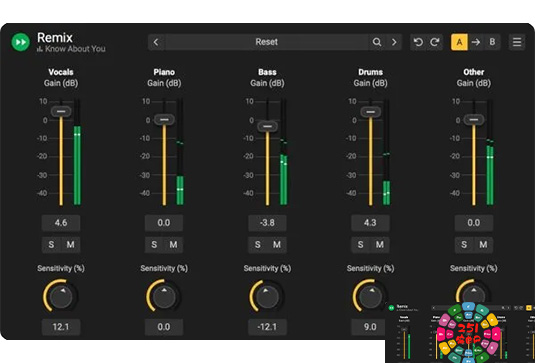
Task: Click Bass sensitivity value -12.1
Action: pos(268,327)
